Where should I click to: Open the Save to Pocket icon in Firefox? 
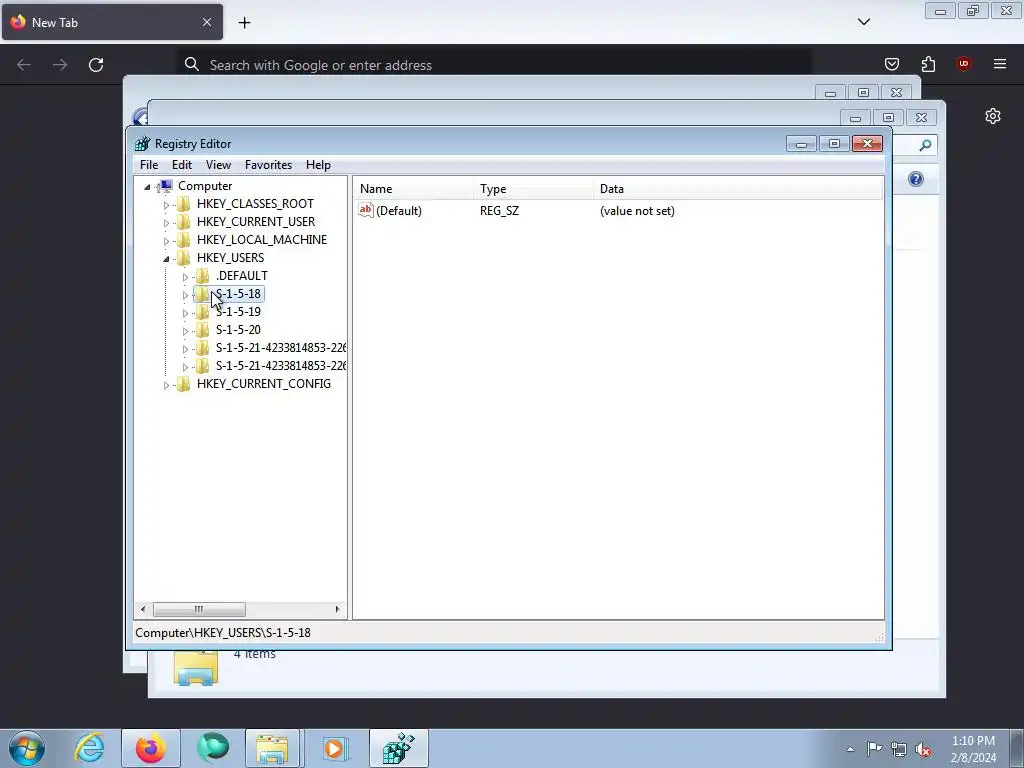pyautogui.click(x=891, y=64)
